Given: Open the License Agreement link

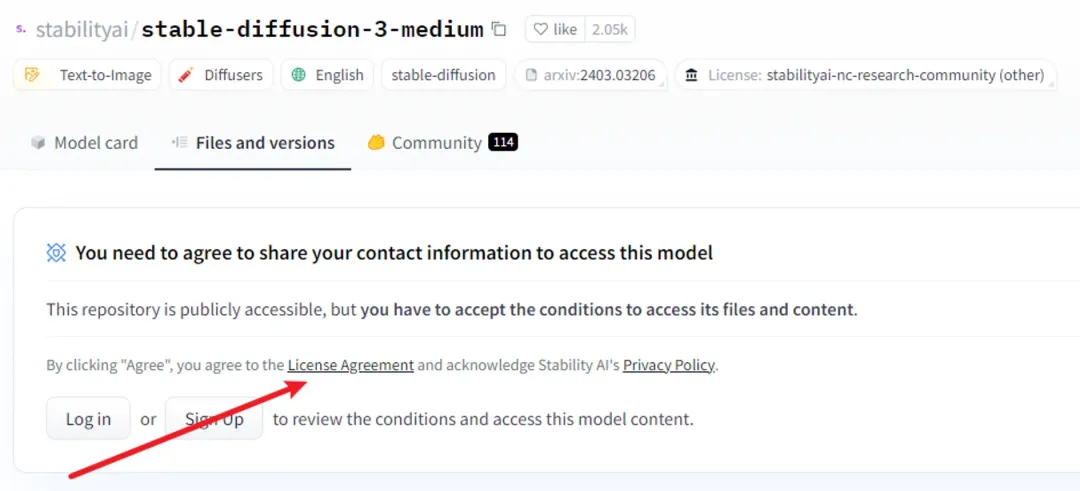Looking at the screenshot, I should [x=350, y=365].
